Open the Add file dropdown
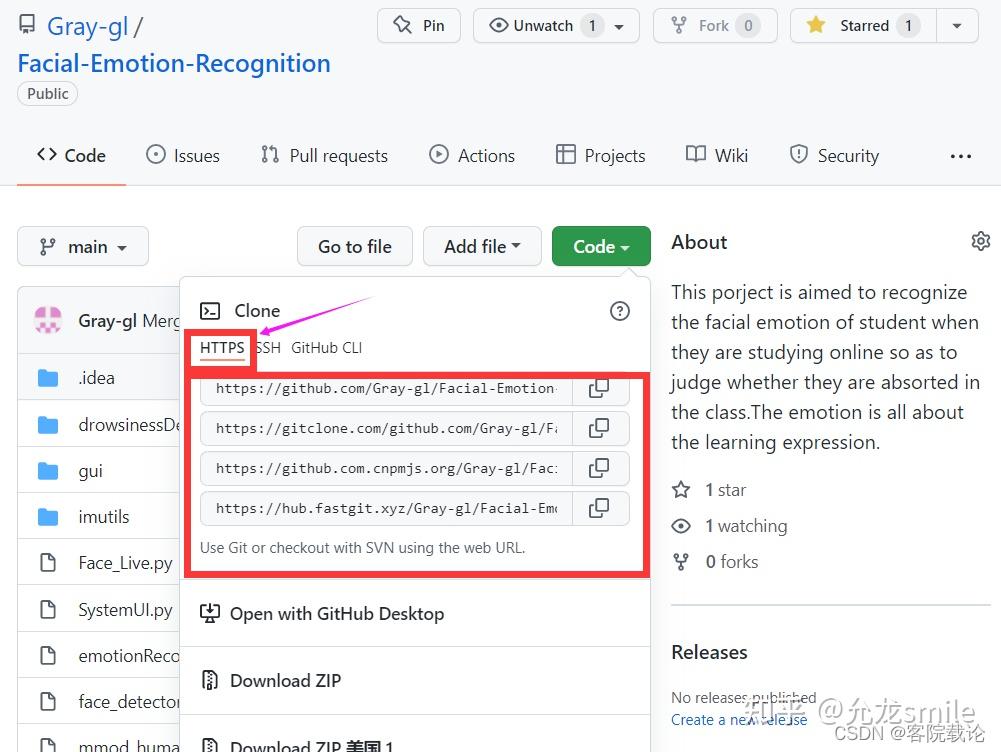Image resolution: width=1001 pixels, height=752 pixels. [482, 246]
